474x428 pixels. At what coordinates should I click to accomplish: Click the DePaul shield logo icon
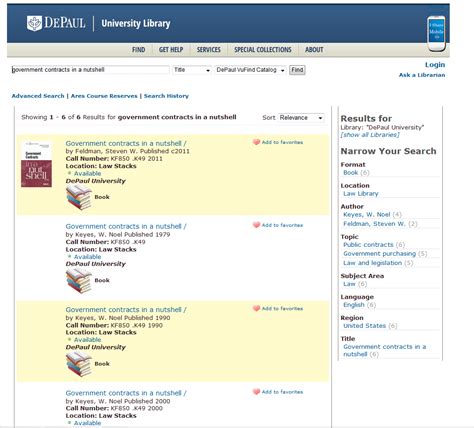pos(34,23)
